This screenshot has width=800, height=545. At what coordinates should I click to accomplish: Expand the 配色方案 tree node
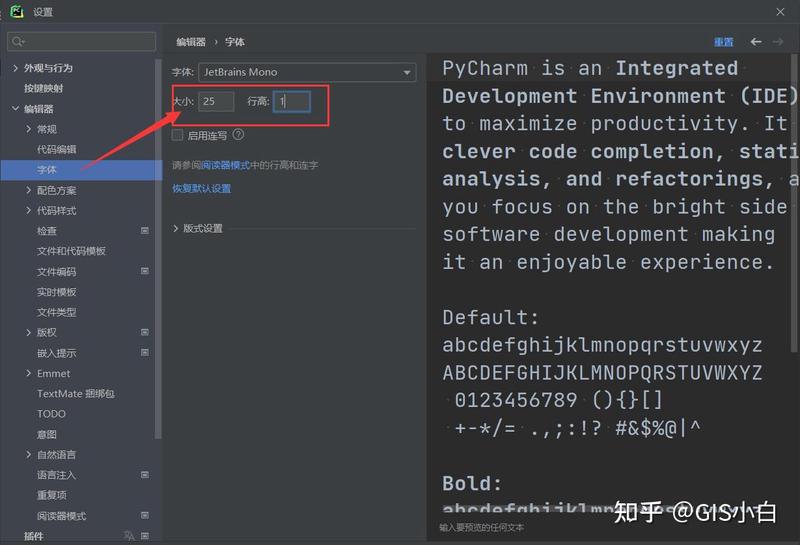point(29,190)
